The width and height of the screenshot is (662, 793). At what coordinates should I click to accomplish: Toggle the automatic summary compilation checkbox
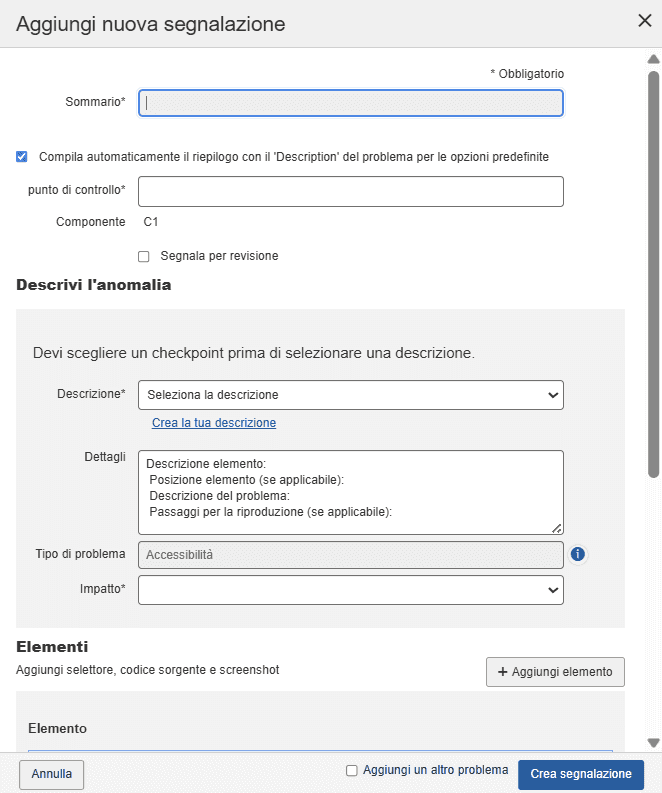[x=22, y=157]
